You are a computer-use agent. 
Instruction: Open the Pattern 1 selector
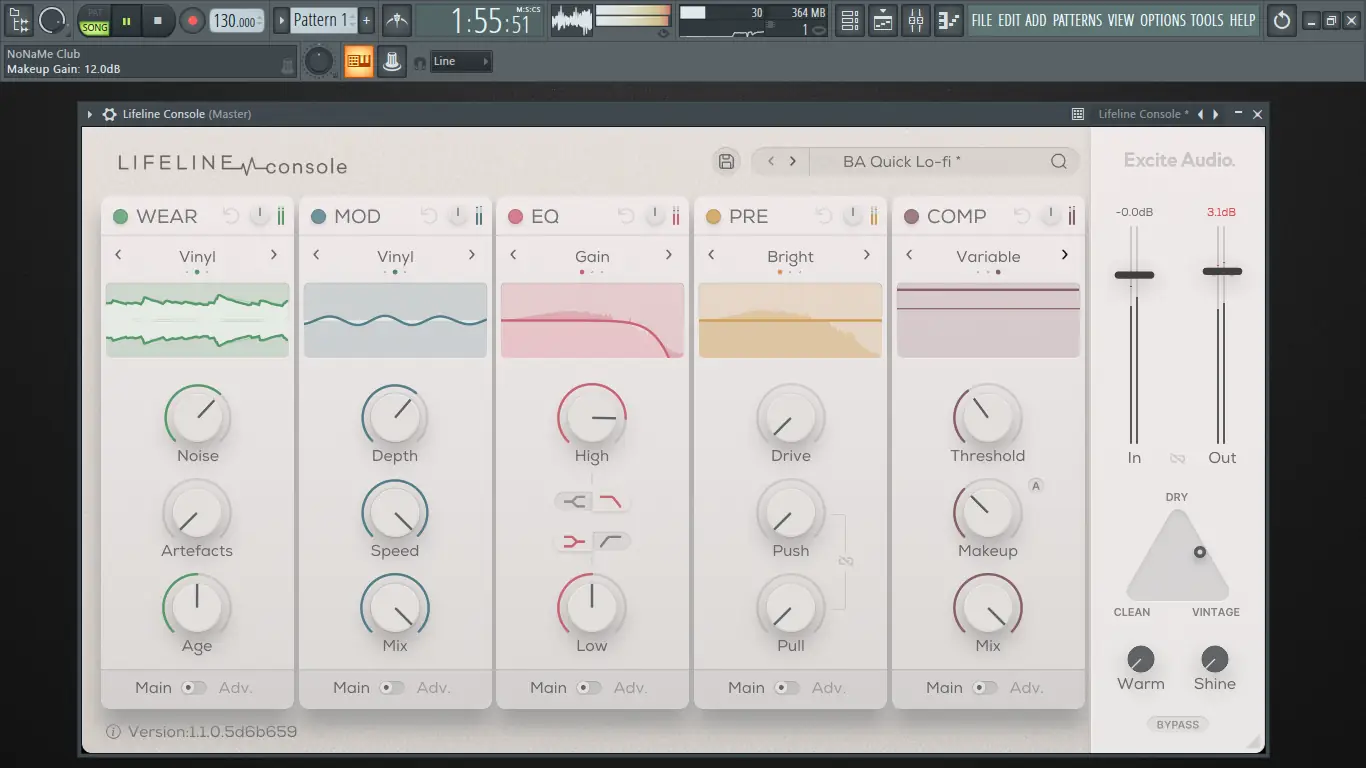click(322, 20)
